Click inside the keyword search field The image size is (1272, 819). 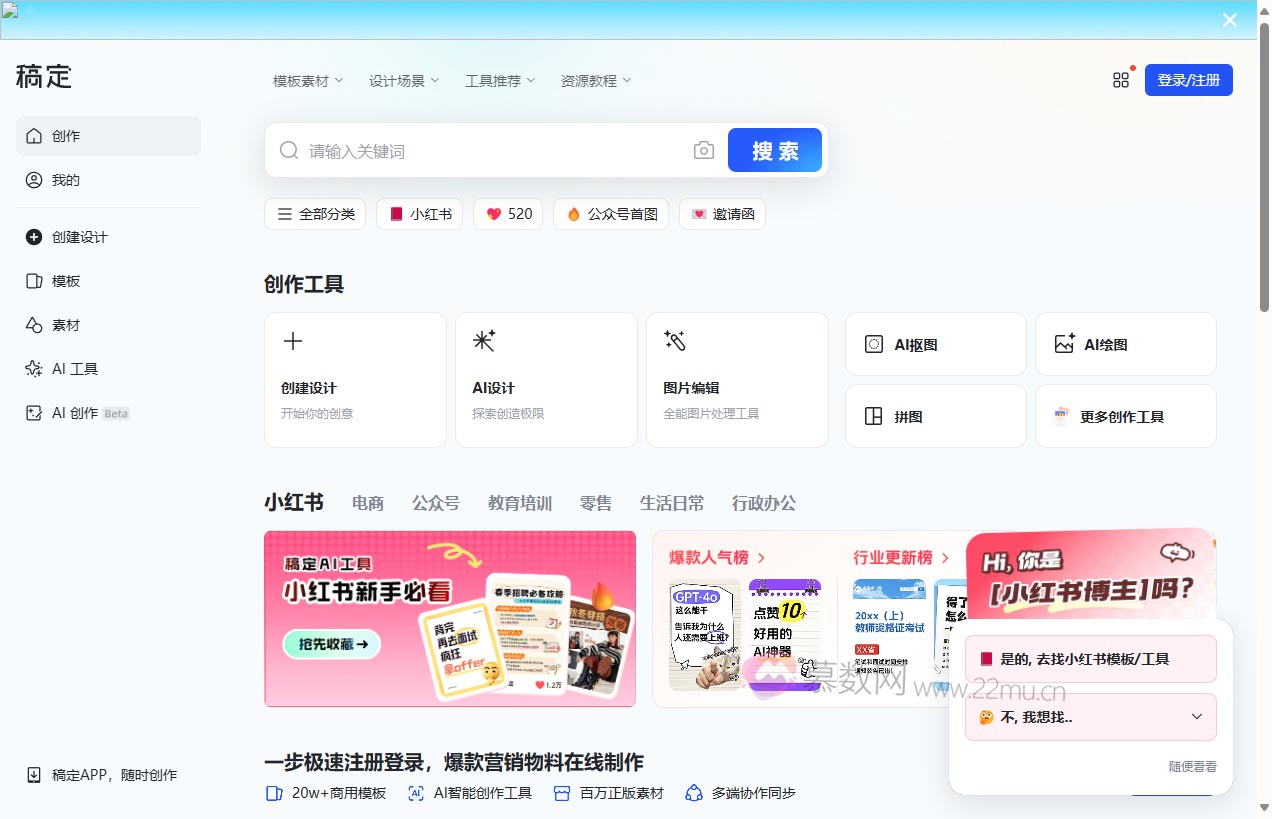(450, 149)
